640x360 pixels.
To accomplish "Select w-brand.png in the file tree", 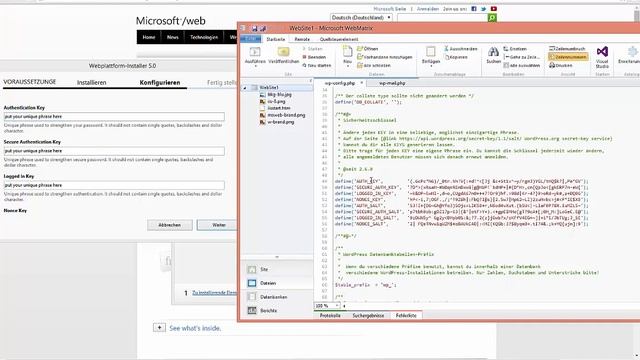I will coord(280,122).
